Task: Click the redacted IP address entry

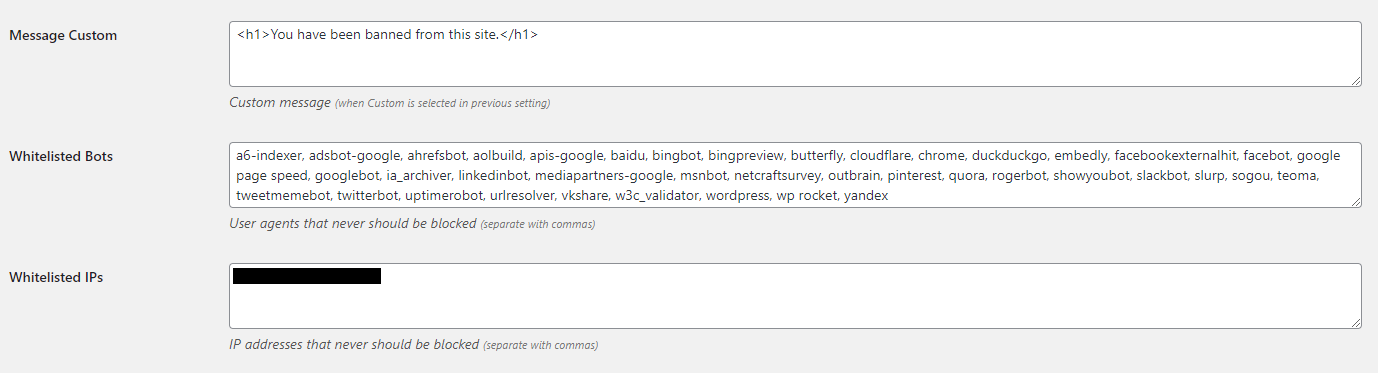Action: (x=307, y=276)
